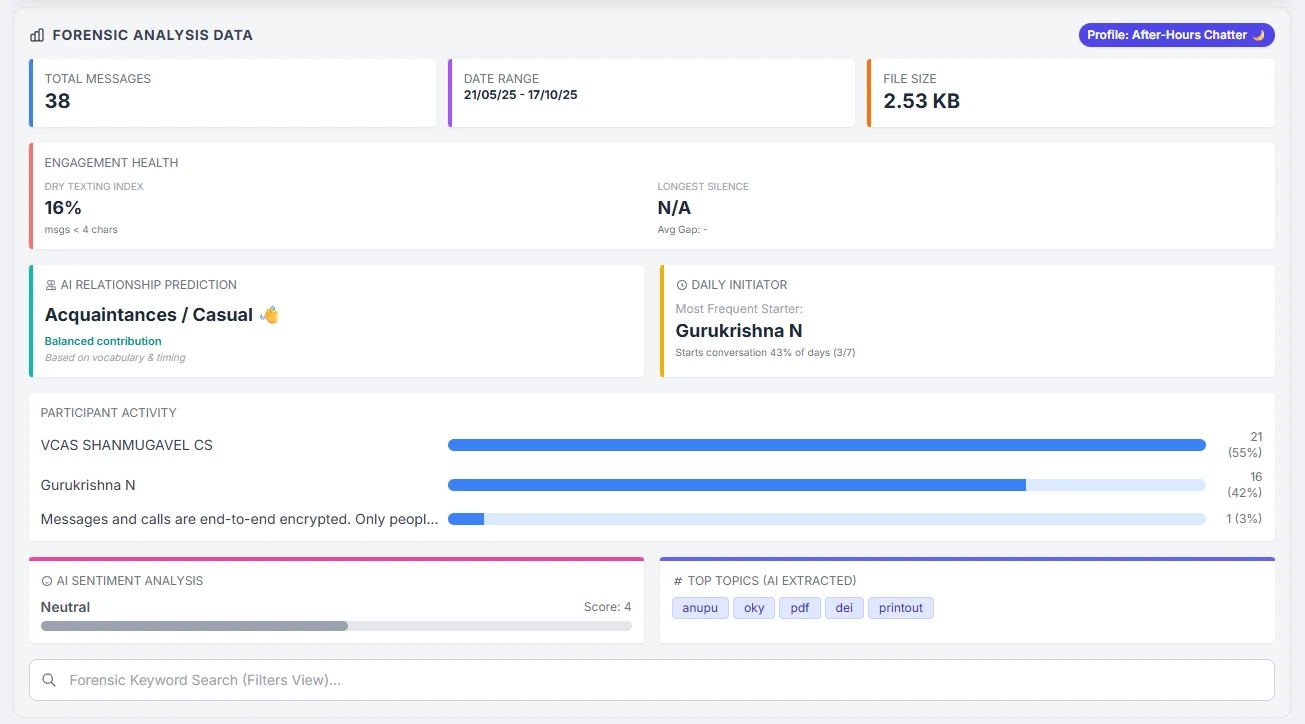Viewport: 1305px width, 724px height.
Task: Click the bar chart icon beside Forensic Analysis Data
Action: pyautogui.click(x=37, y=35)
